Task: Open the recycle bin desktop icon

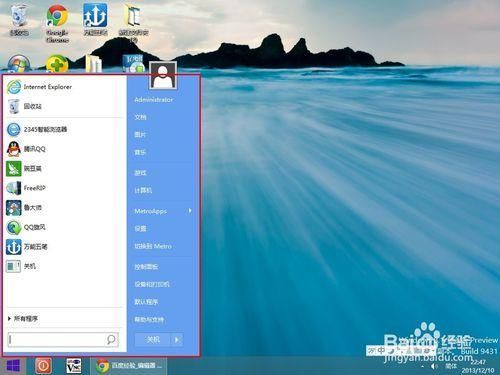Action: (x=19, y=21)
